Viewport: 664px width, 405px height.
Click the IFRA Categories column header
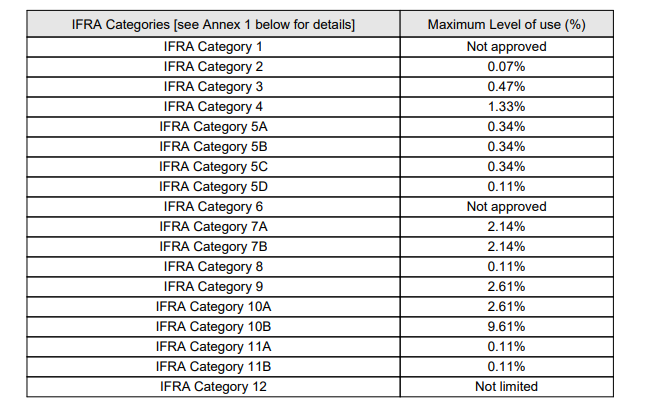click(213, 24)
